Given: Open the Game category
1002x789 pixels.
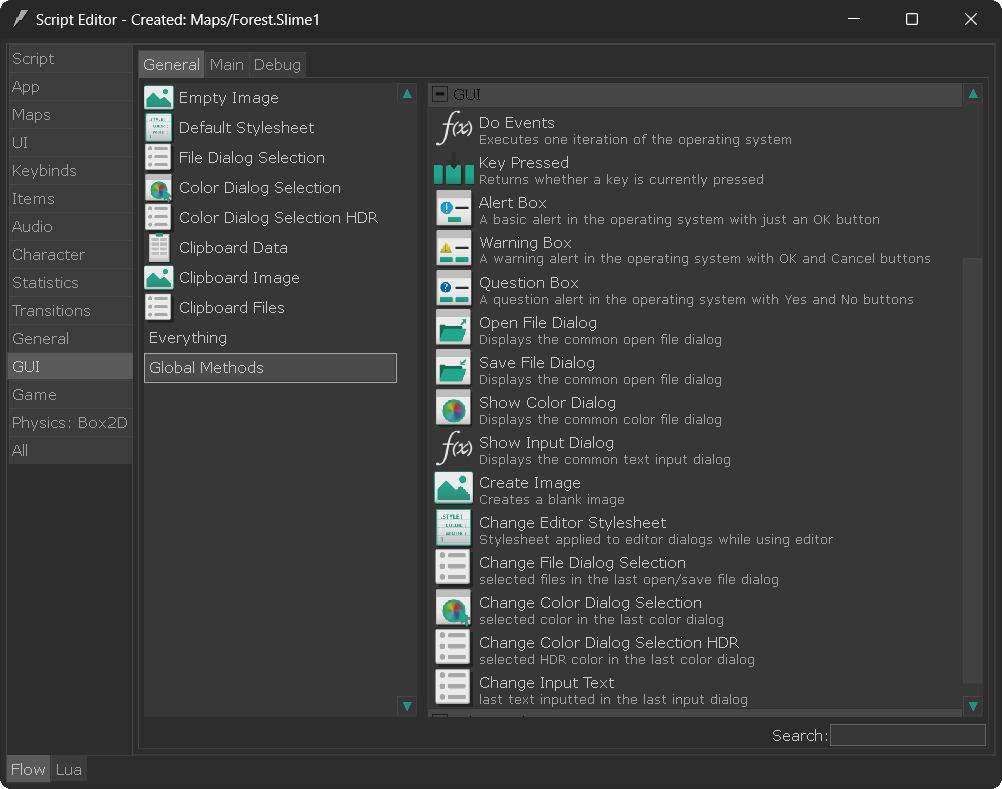Looking at the screenshot, I should click(x=70, y=395).
